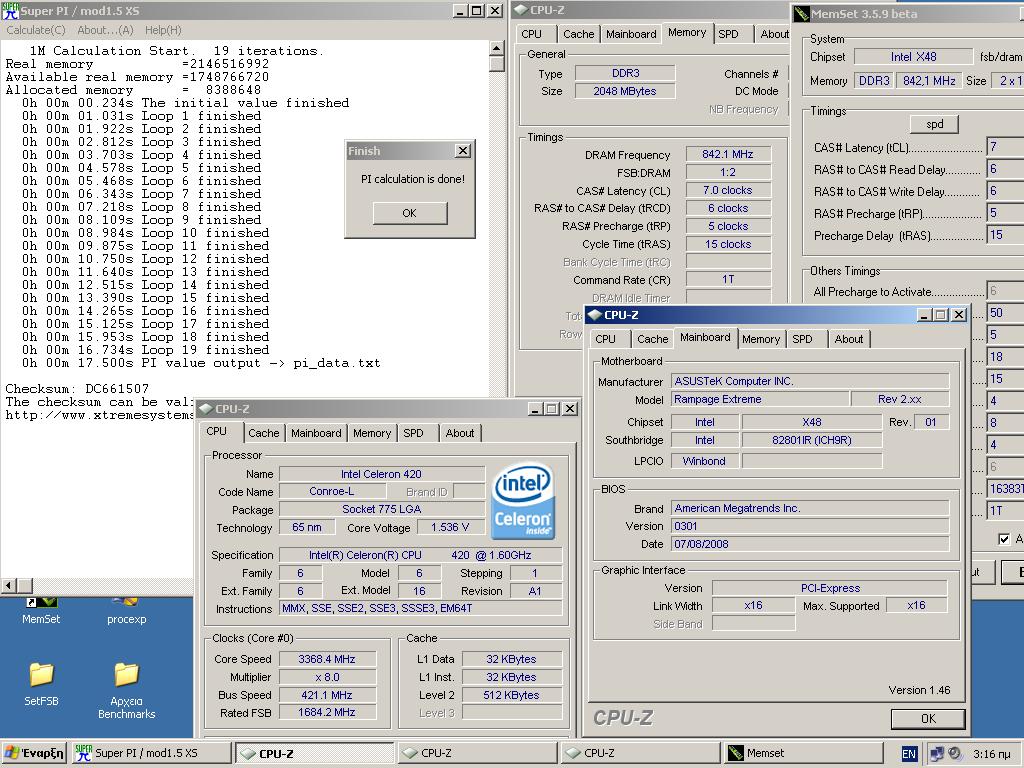Click OK in CPU-Z Mainboard window

(x=928, y=719)
